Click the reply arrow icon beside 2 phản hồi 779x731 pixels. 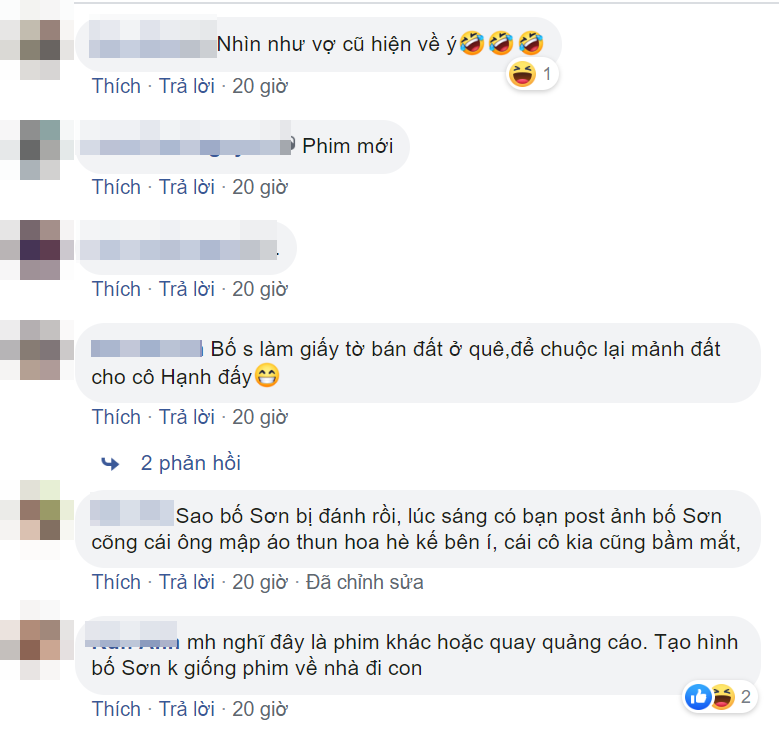tap(110, 463)
